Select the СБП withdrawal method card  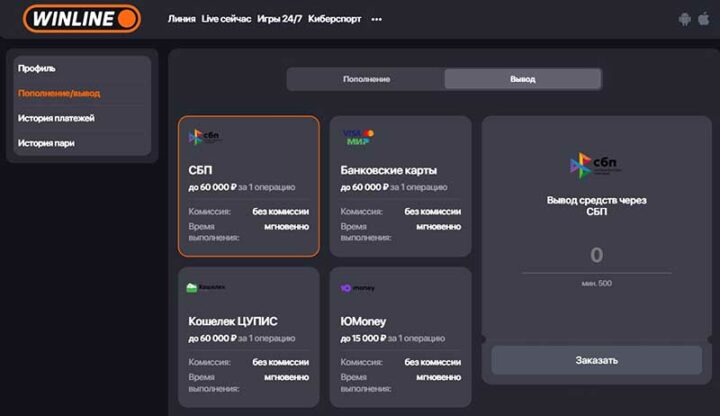(x=248, y=186)
